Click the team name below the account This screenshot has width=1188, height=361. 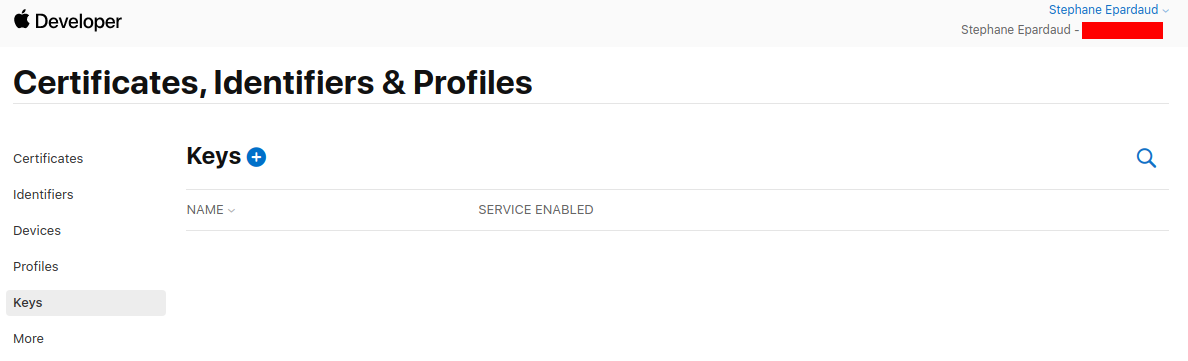click(1018, 30)
